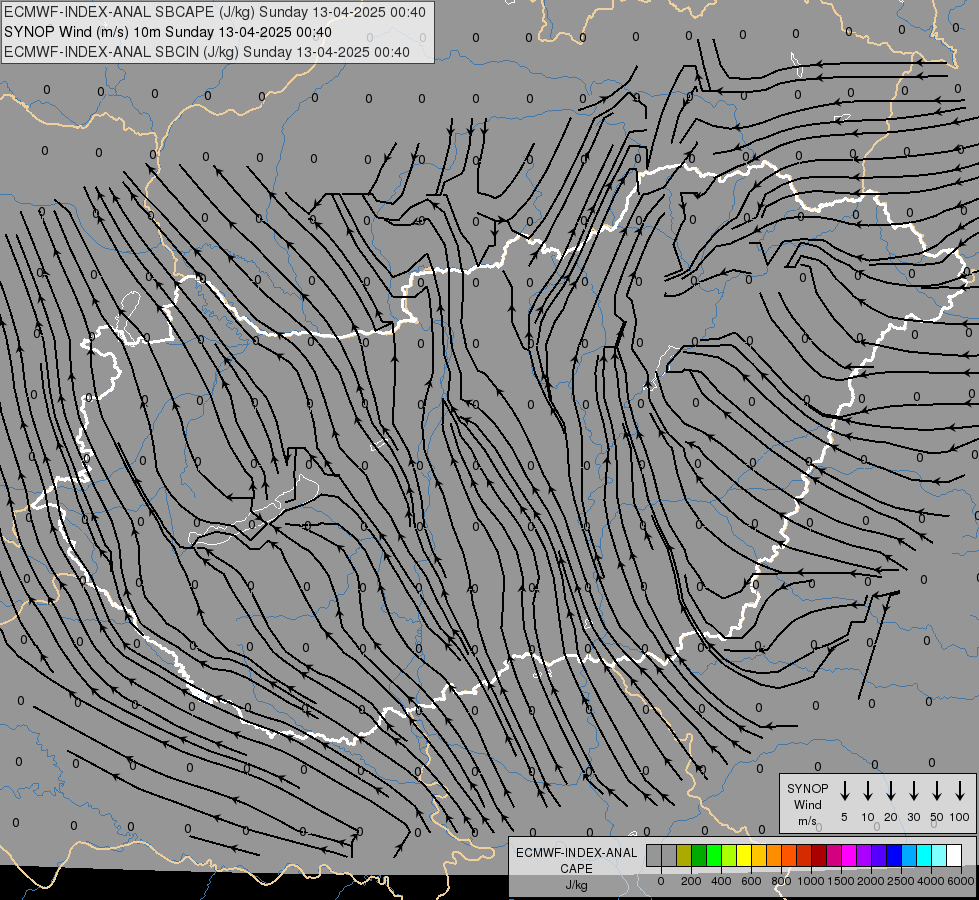Click the 2000 tick on CAPE scale
Image resolution: width=979 pixels, height=900 pixels.
(x=871, y=881)
